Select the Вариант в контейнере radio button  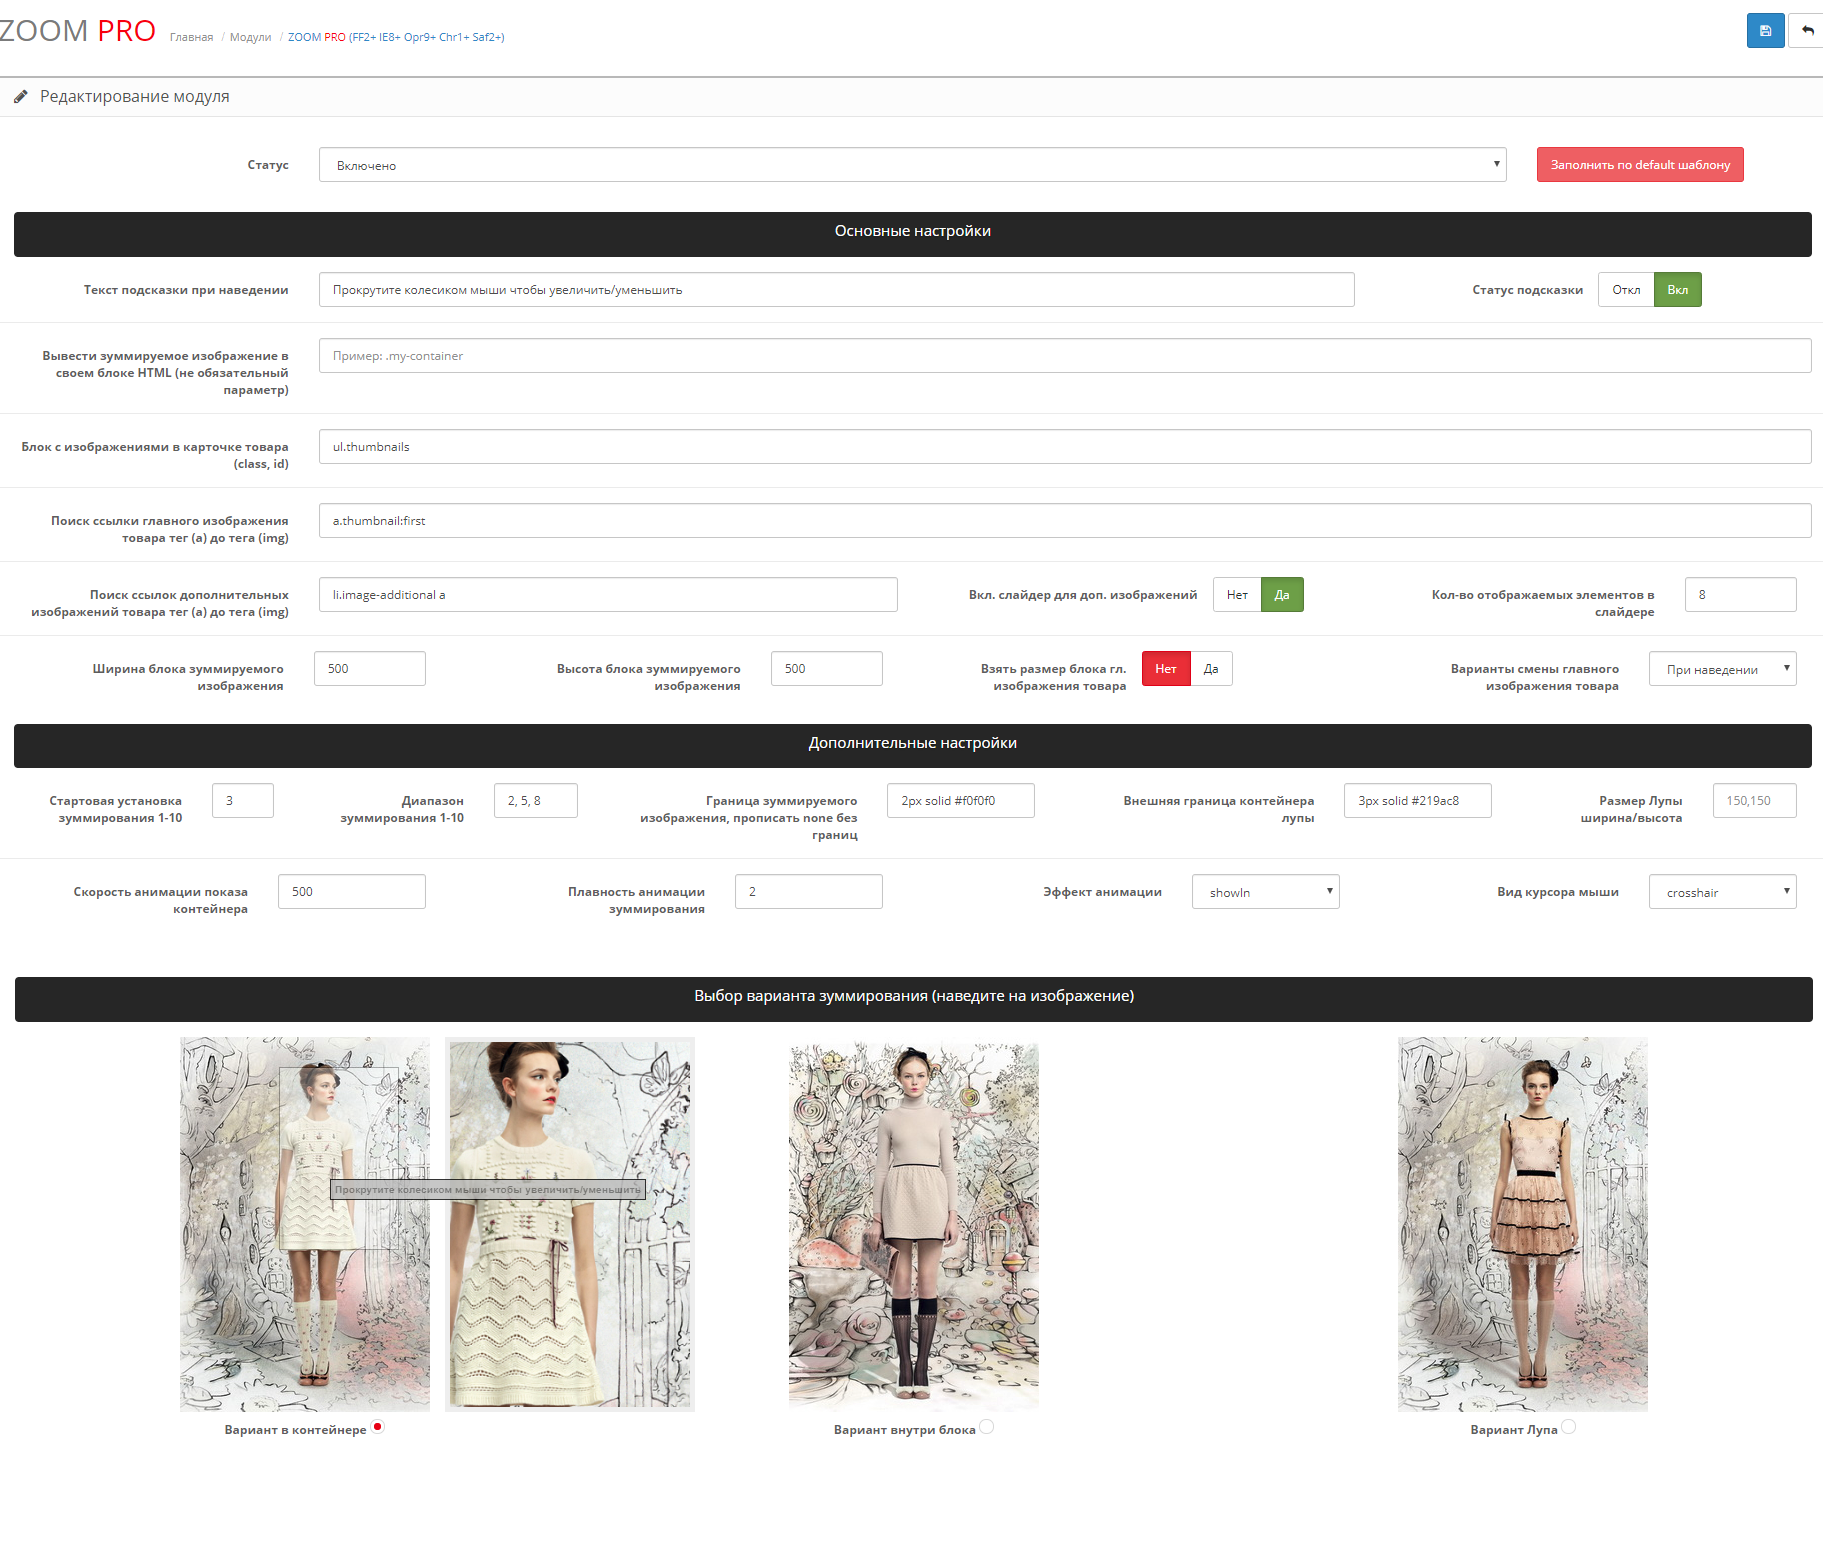point(378,1427)
